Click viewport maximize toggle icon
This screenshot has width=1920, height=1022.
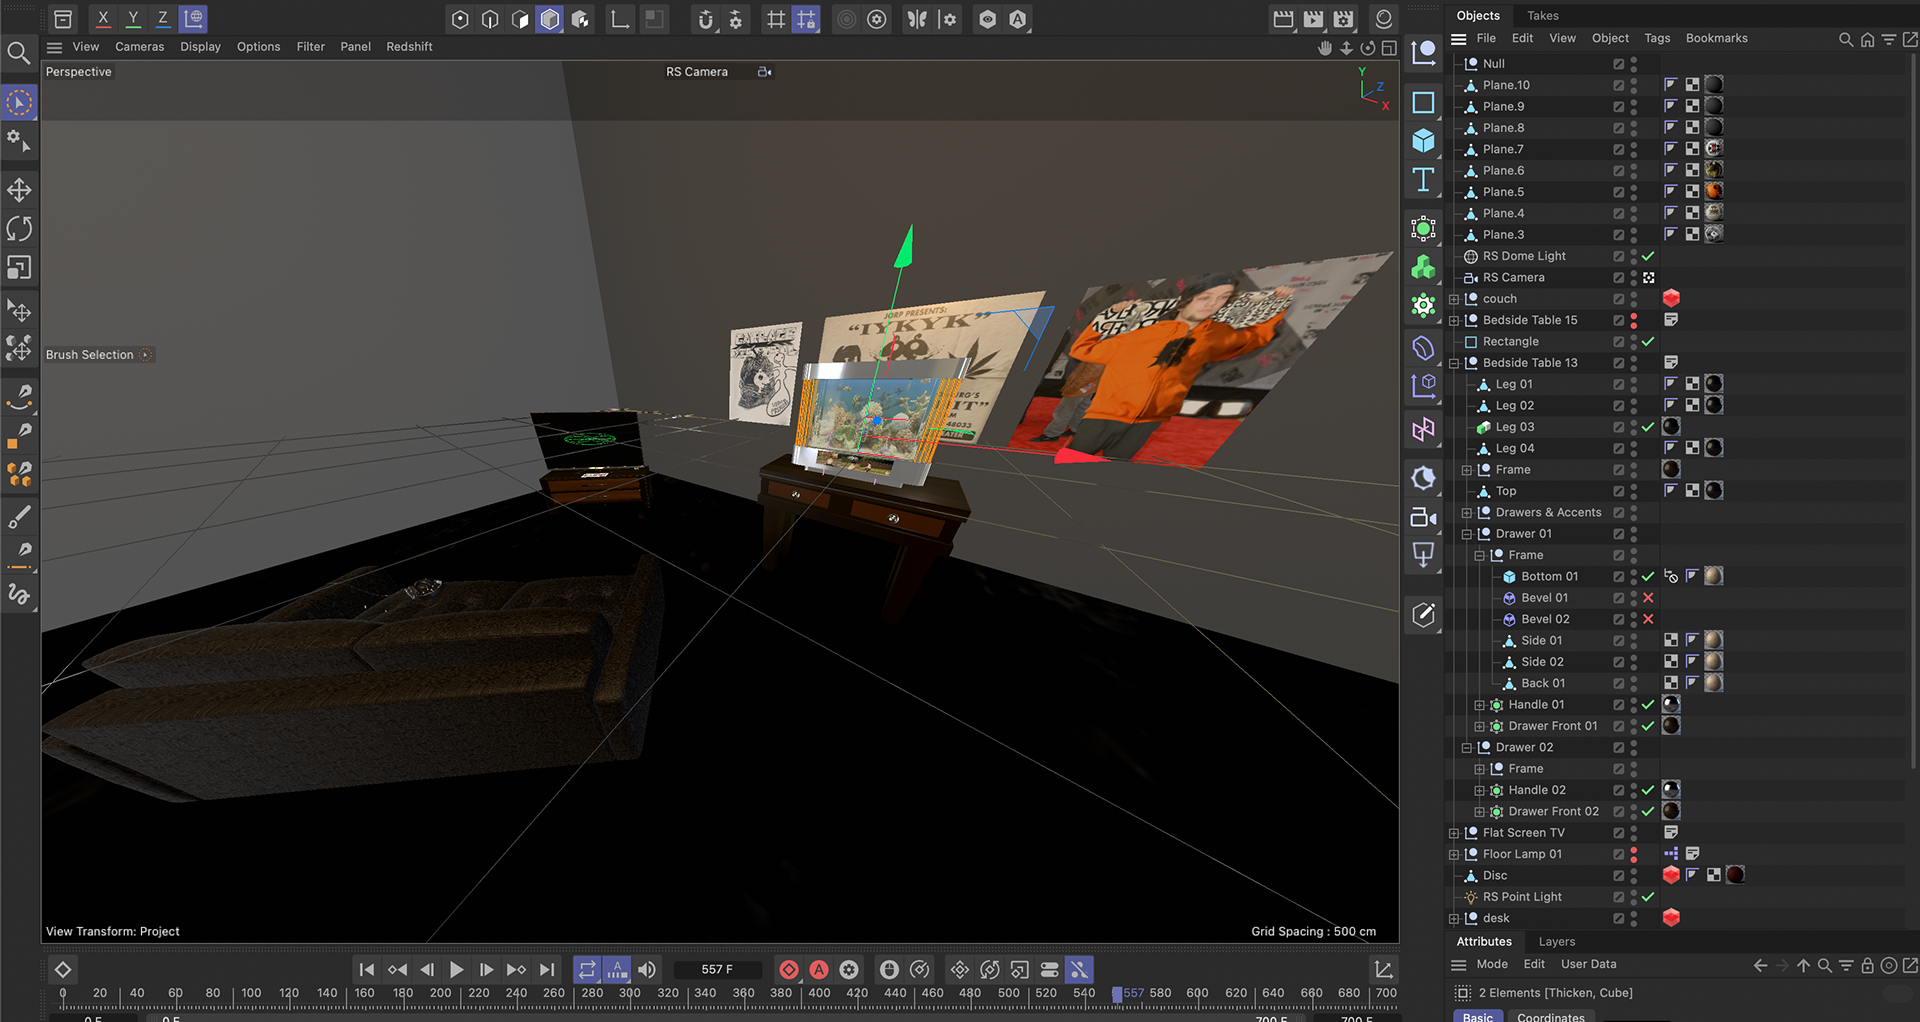1389,48
